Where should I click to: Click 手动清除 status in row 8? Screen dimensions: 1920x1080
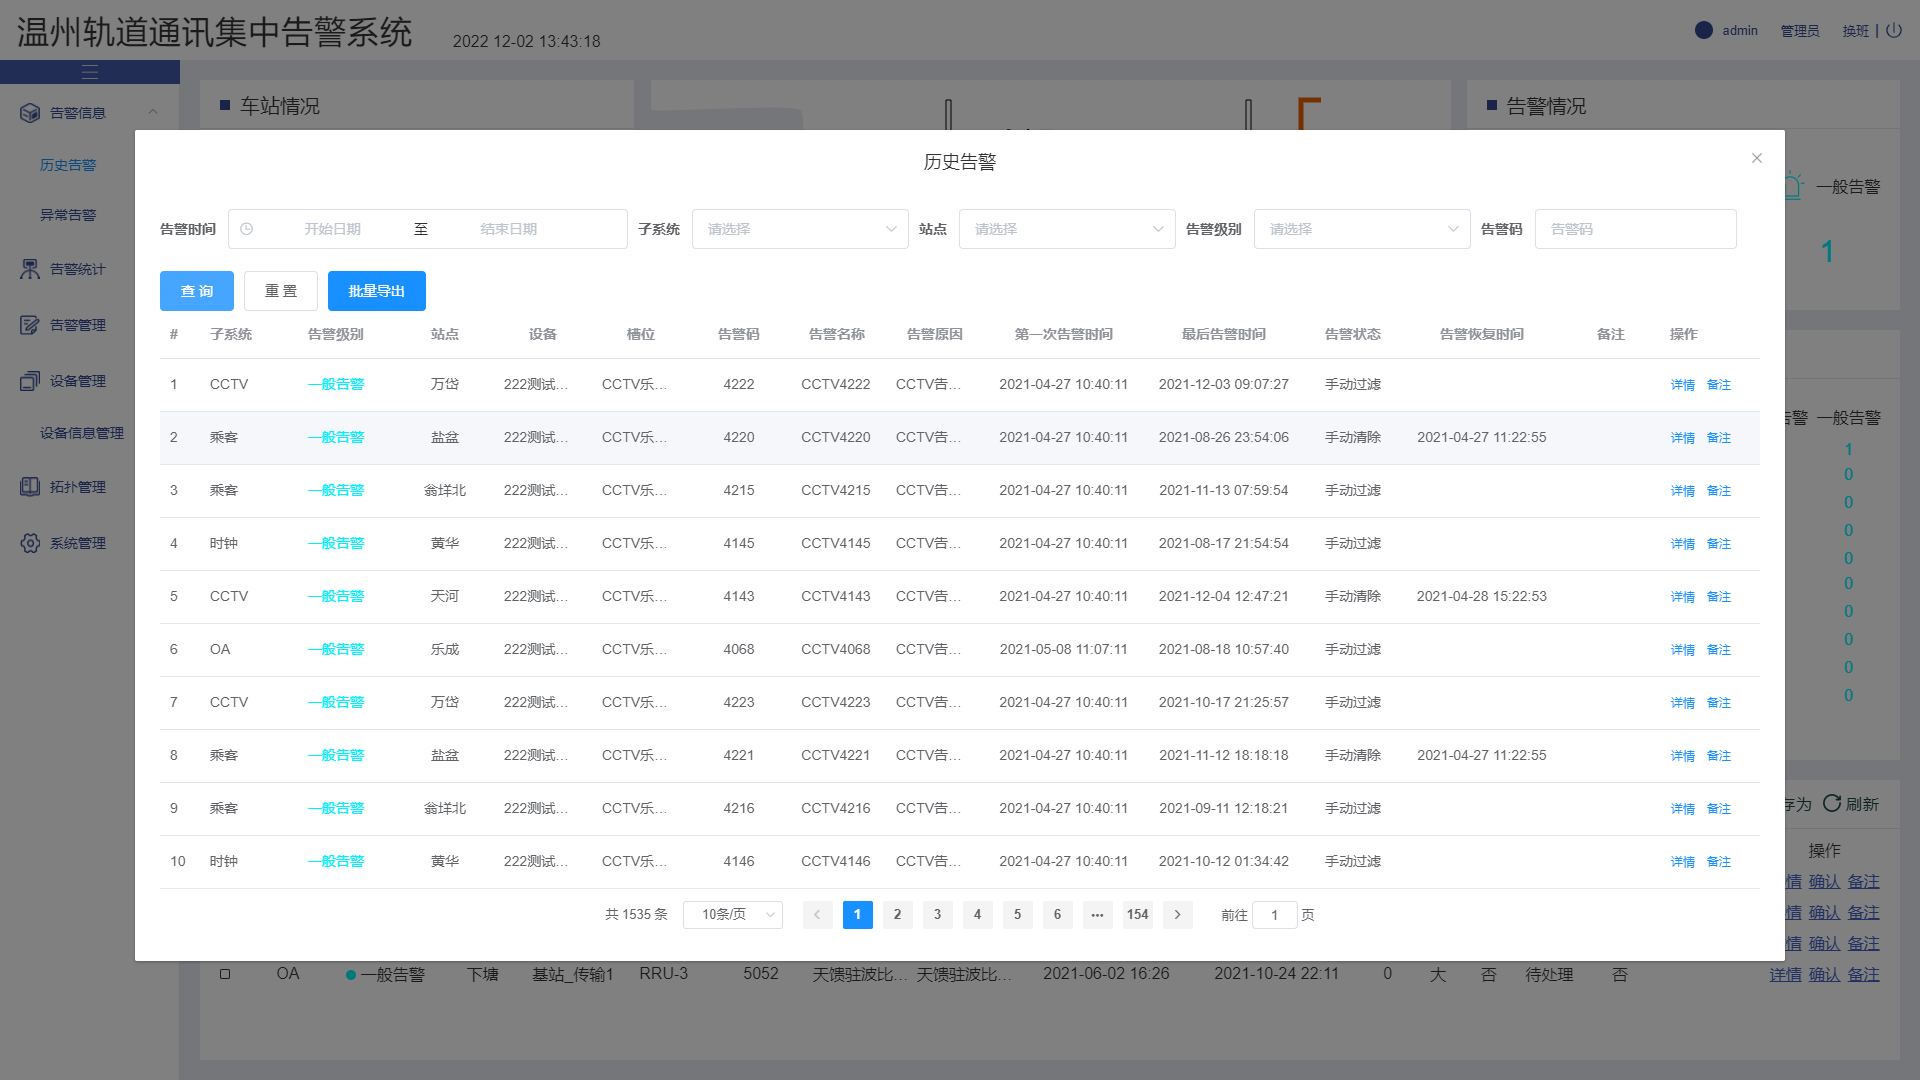pyautogui.click(x=1353, y=755)
